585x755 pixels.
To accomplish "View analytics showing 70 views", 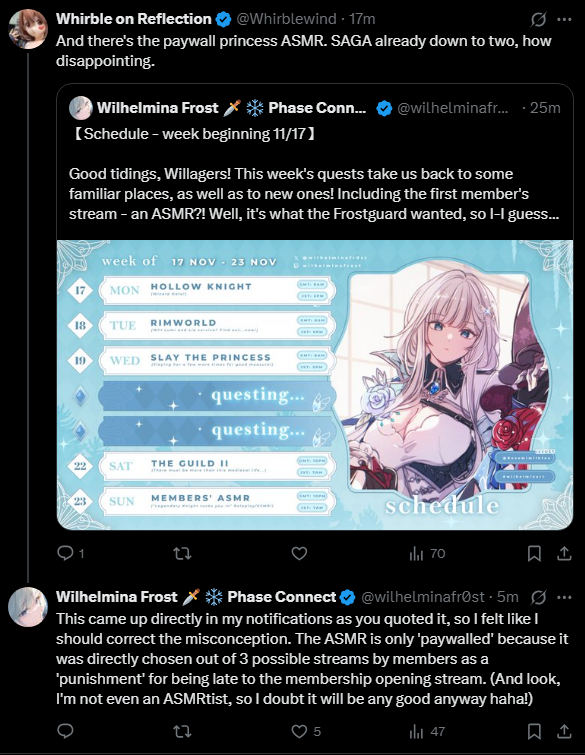I will click(x=427, y=554).
